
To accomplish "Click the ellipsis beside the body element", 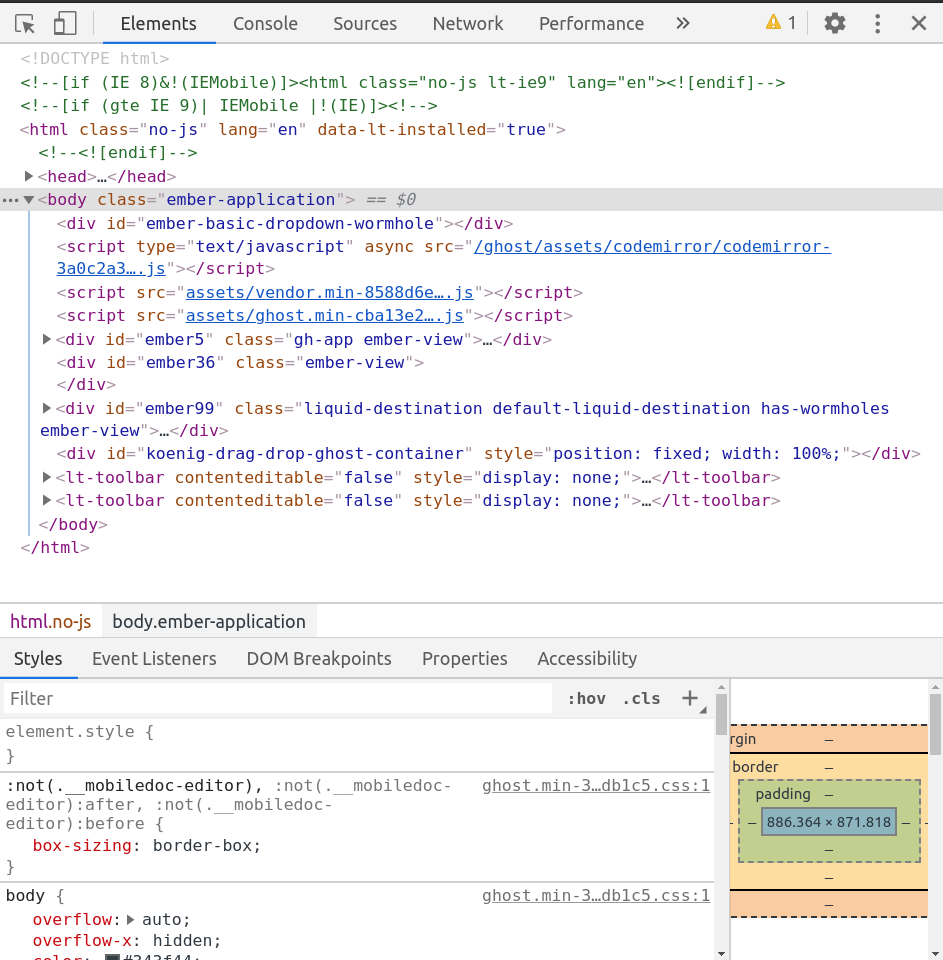I will click(x=10, y=200).
